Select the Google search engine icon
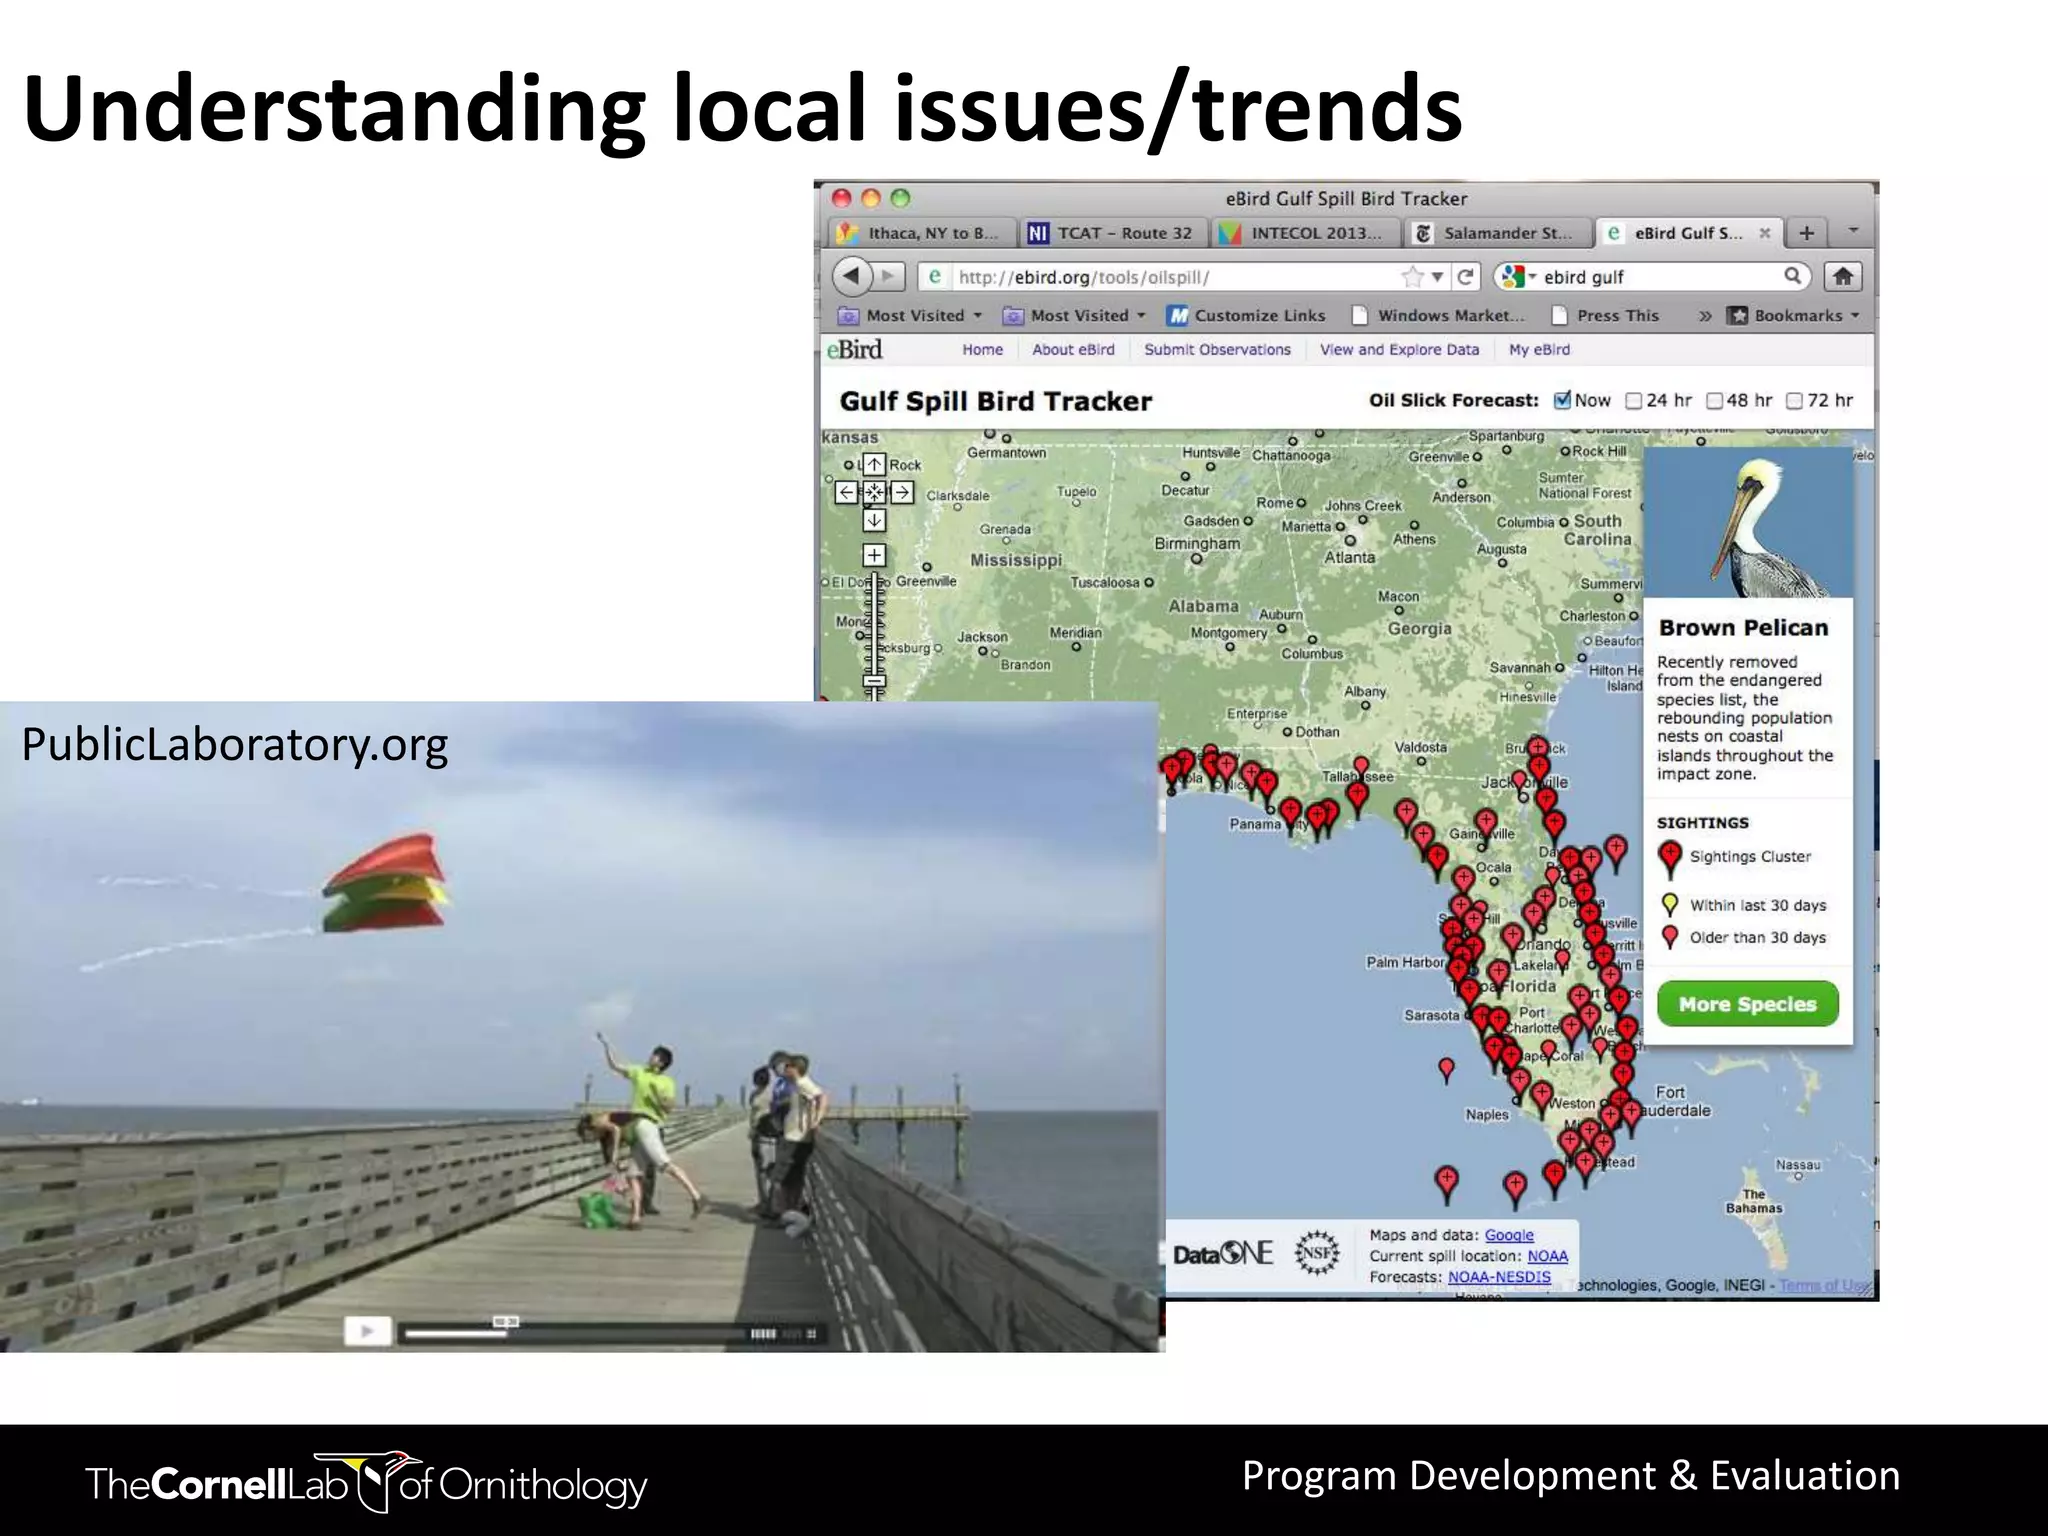 point(1513,277)
